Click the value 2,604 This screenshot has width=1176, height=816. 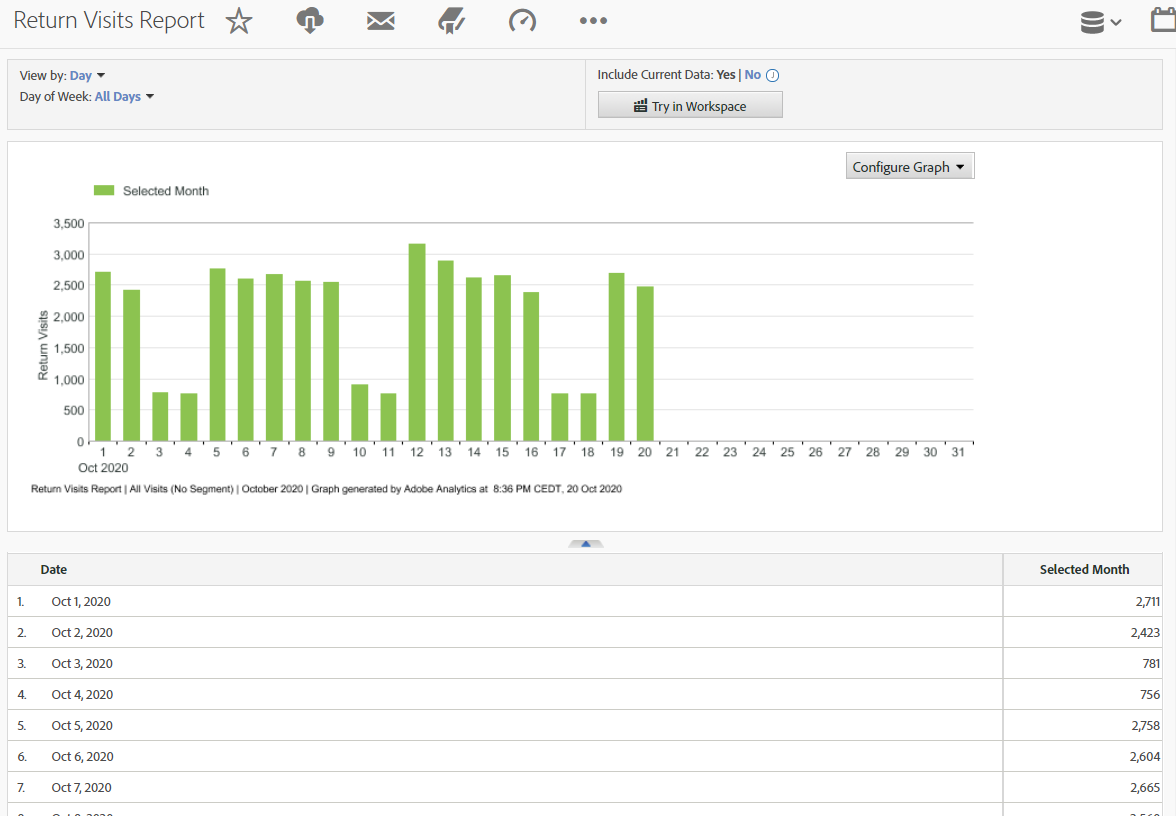click(x=1145, y=757)
